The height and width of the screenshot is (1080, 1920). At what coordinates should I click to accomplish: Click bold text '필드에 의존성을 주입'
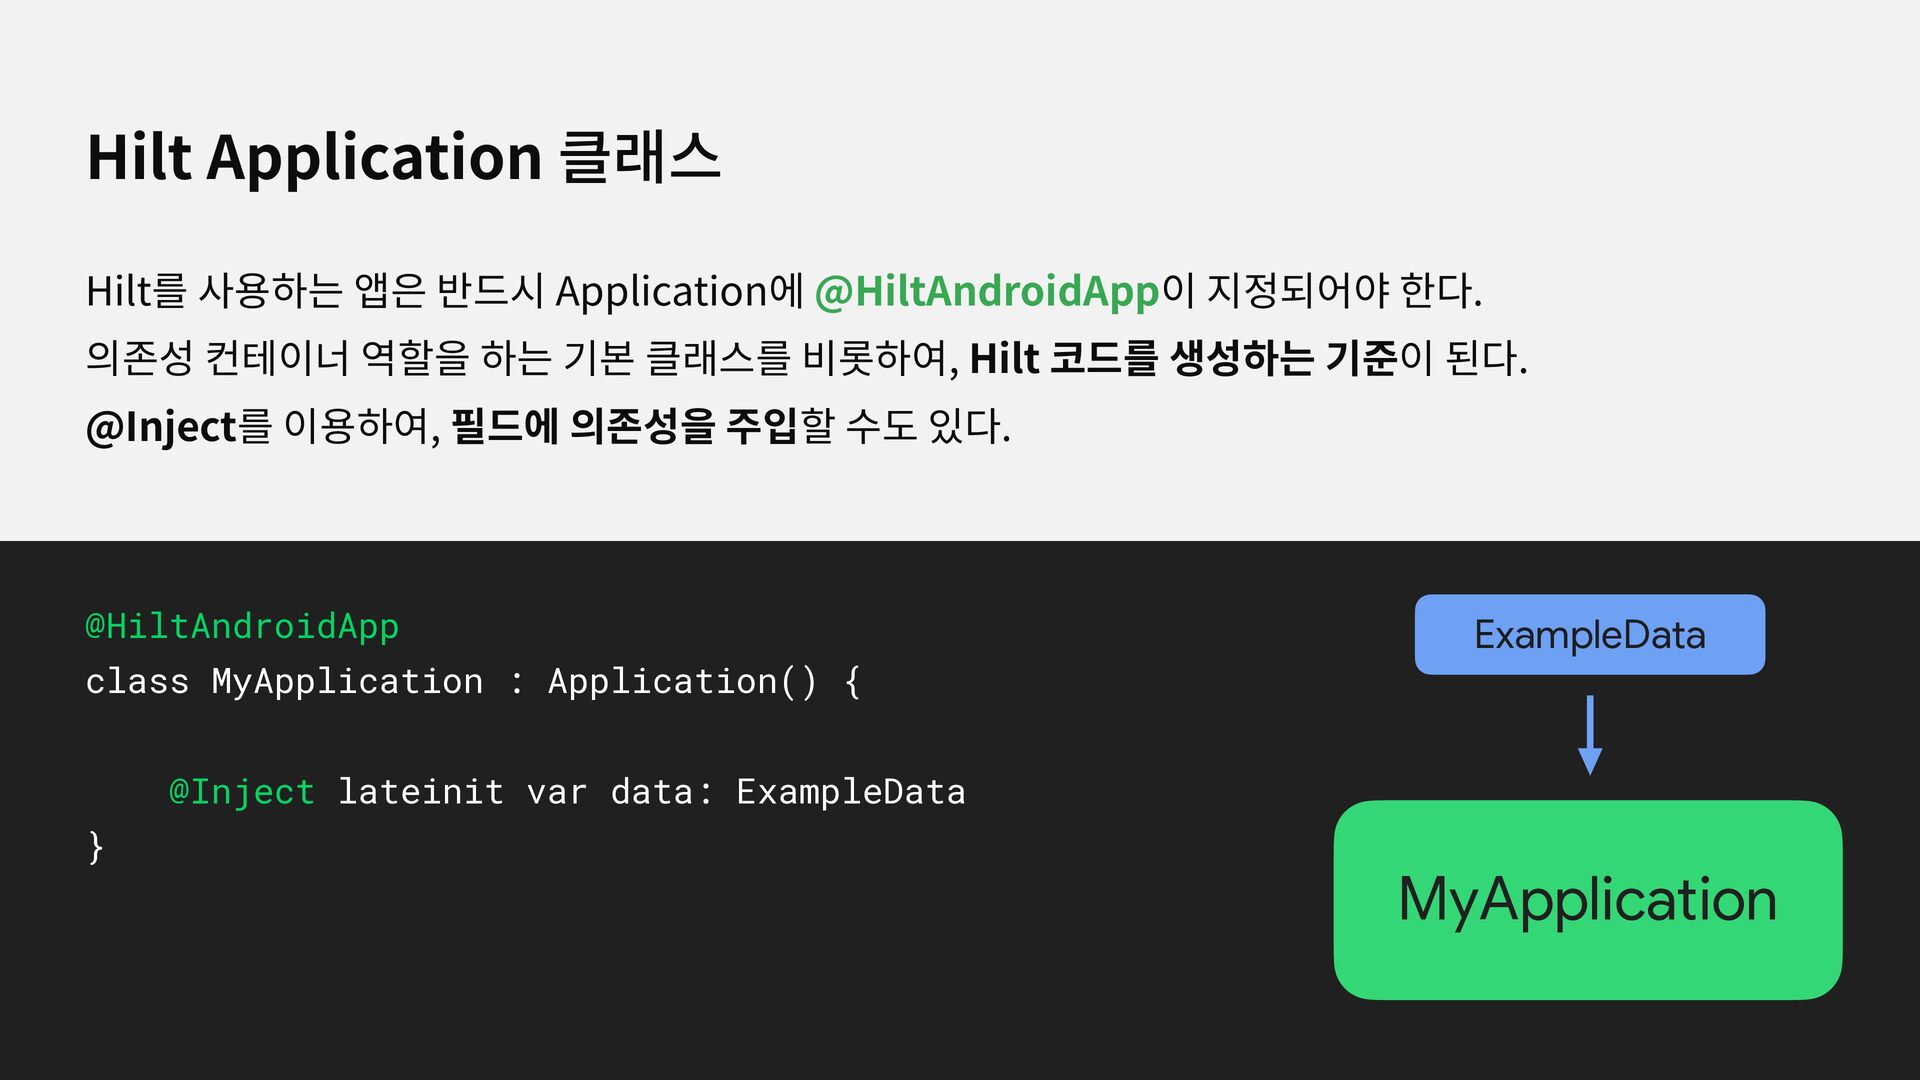(624, 426)
